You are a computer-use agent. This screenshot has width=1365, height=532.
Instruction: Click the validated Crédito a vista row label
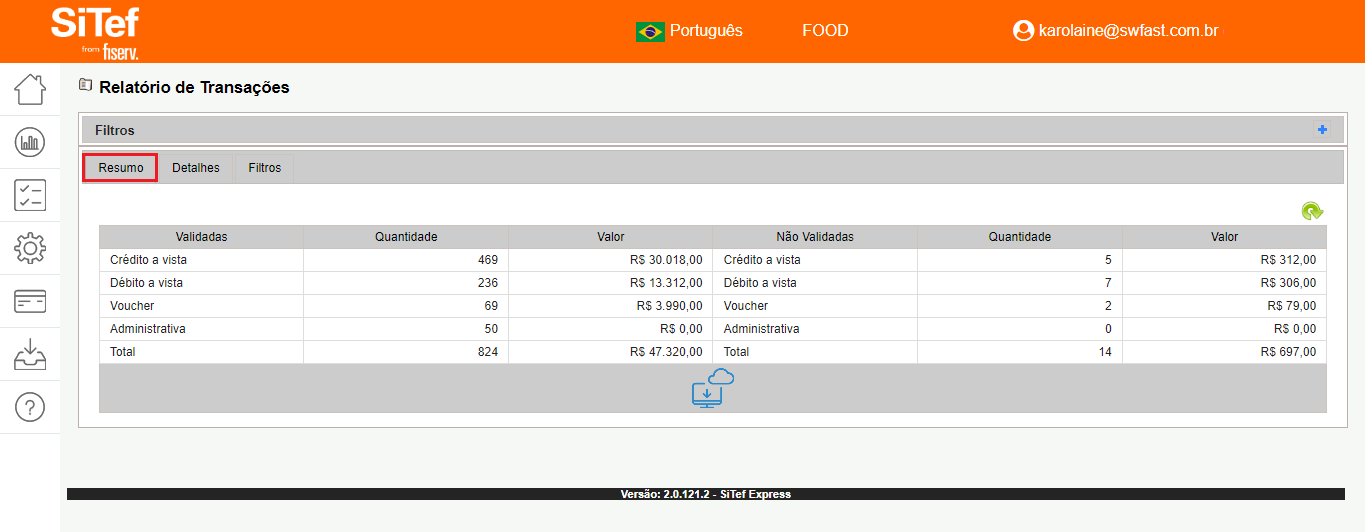coord(148,260)
